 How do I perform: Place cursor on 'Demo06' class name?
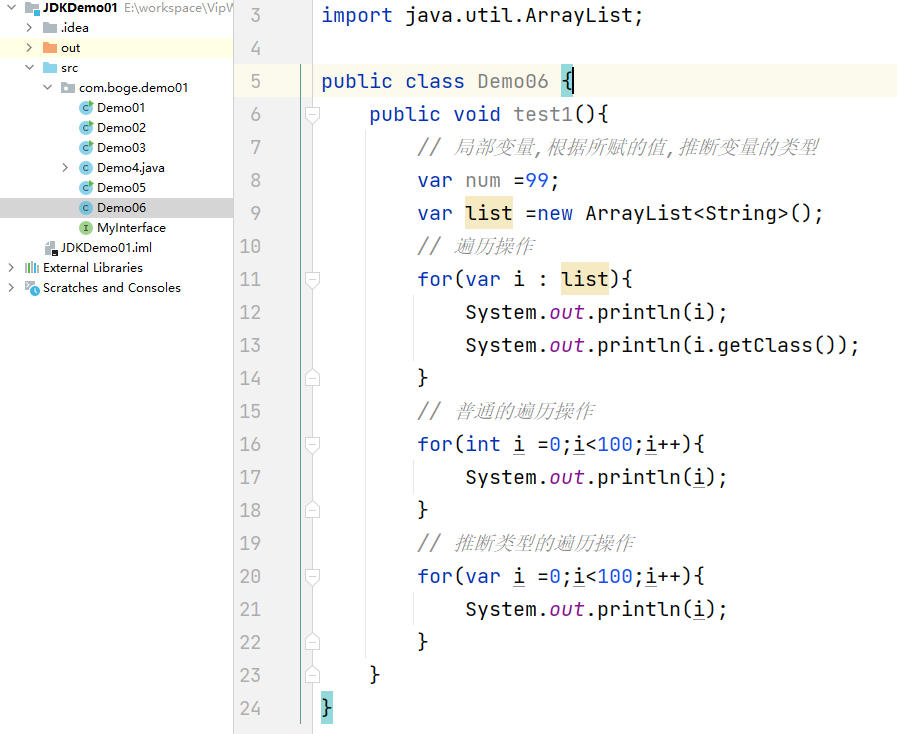point(513,81)
